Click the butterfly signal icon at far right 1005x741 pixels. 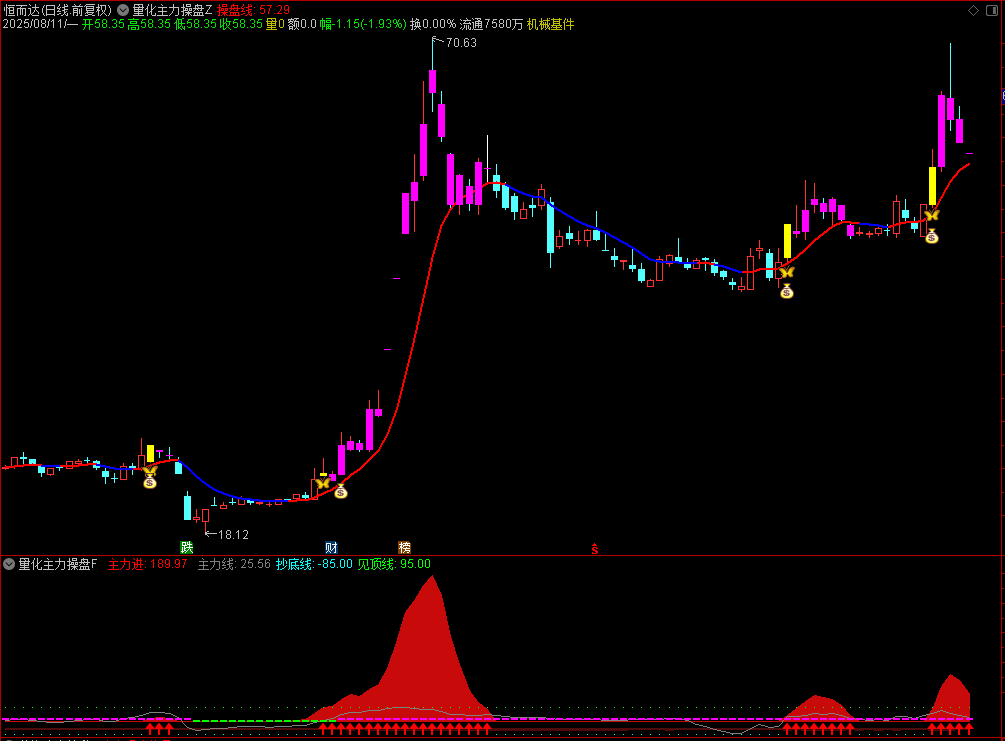tap(932, 215)
